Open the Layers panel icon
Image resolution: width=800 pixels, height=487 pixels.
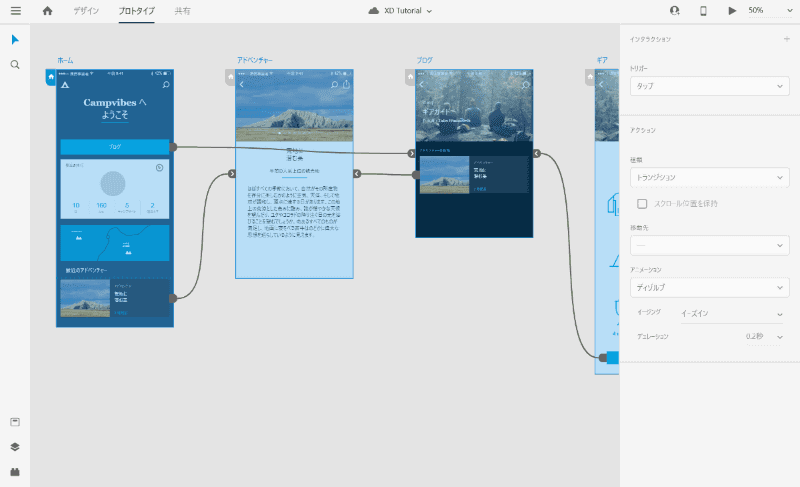[15, 447]
